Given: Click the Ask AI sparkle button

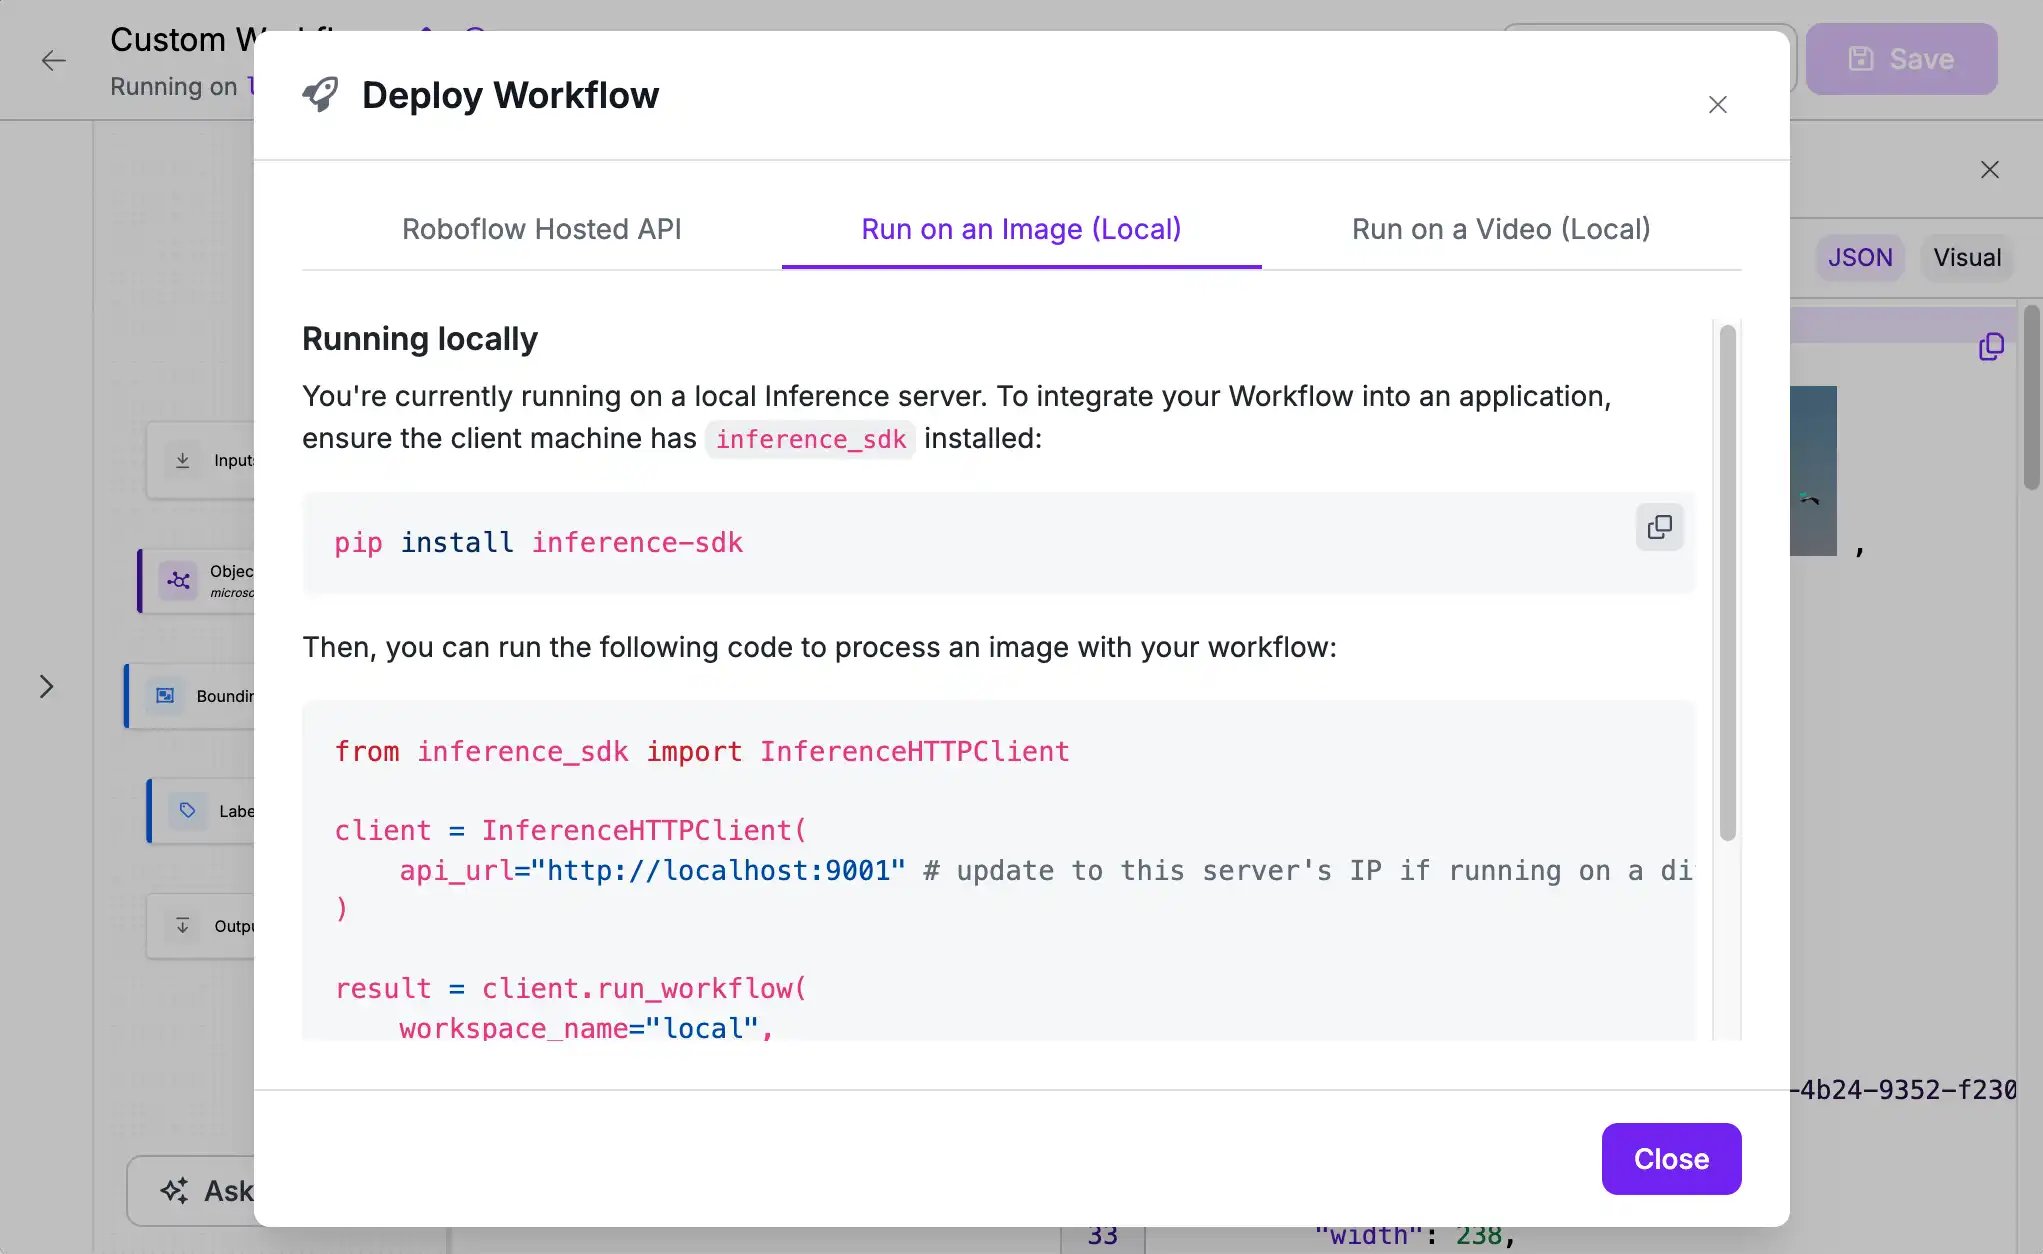Looking at the screenshot, I should [x=192, y=1190].
